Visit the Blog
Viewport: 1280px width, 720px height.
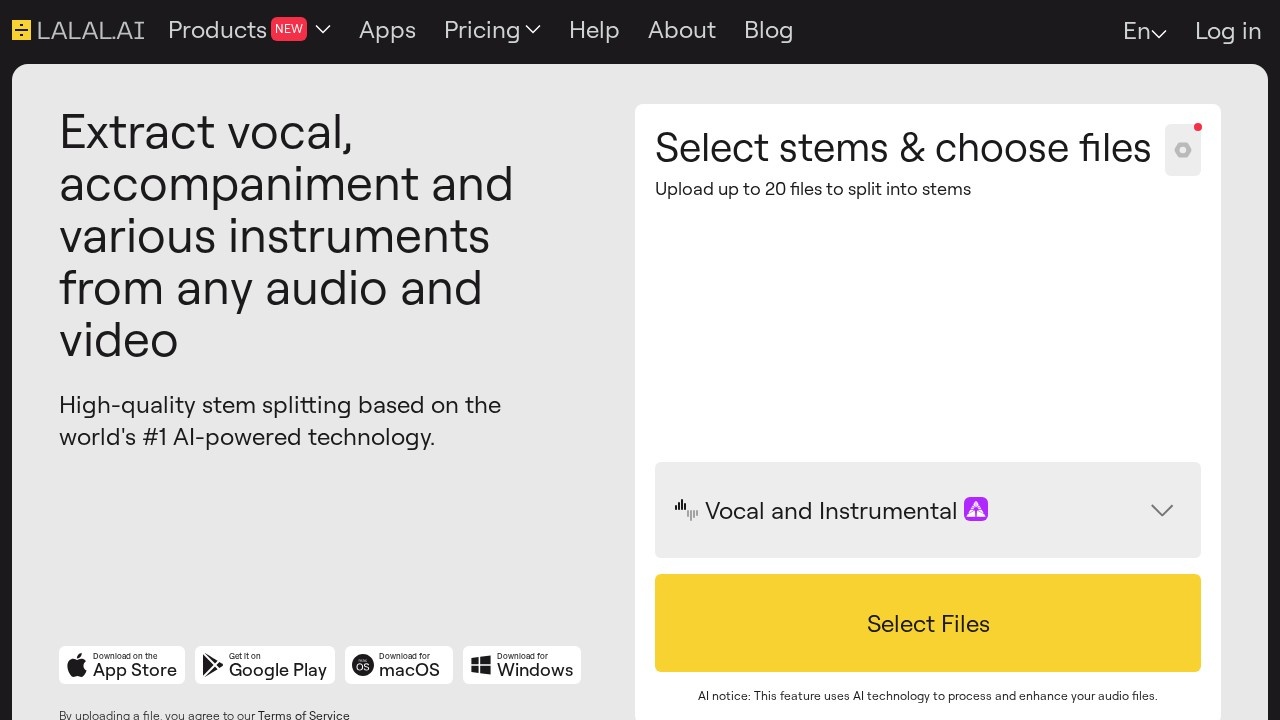coord(768,30)
